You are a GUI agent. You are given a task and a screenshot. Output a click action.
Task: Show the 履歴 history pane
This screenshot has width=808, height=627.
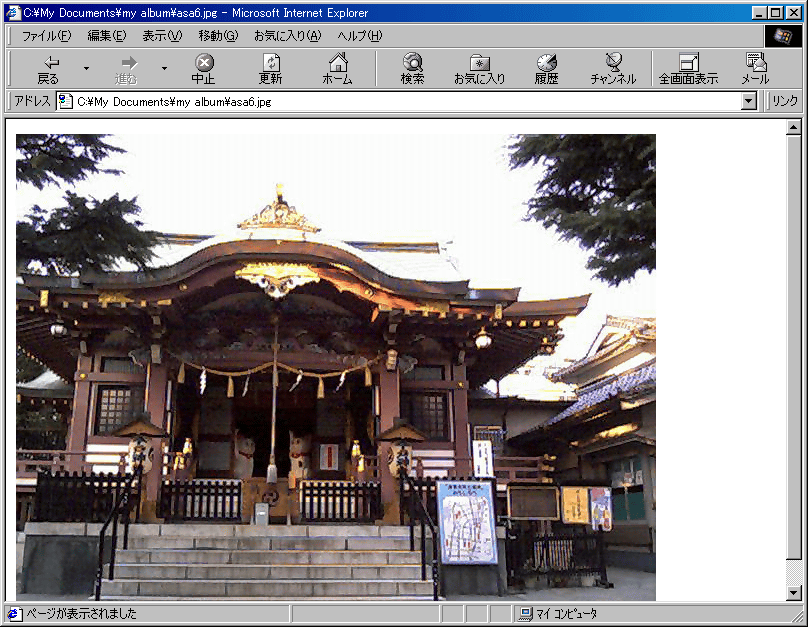(x=546, y=69)
